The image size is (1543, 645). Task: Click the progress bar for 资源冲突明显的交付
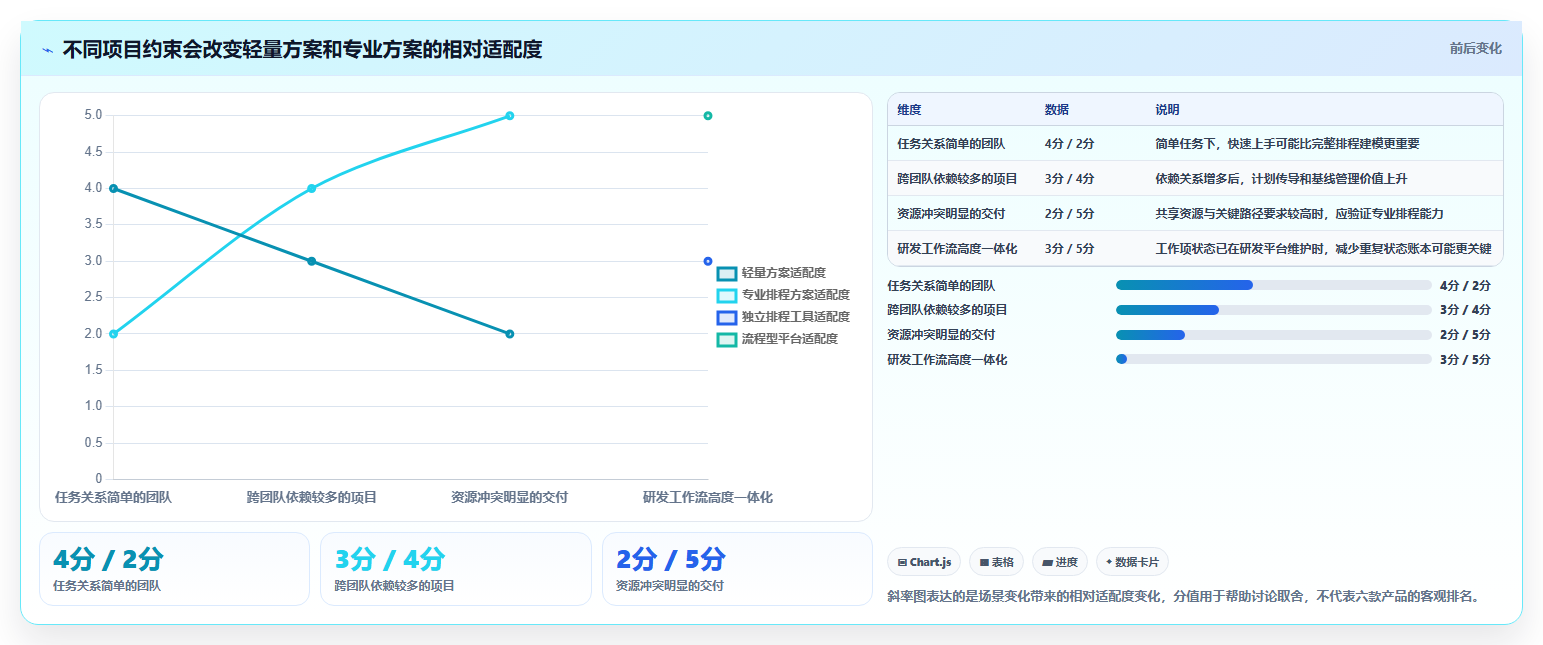click(1273, 335)
